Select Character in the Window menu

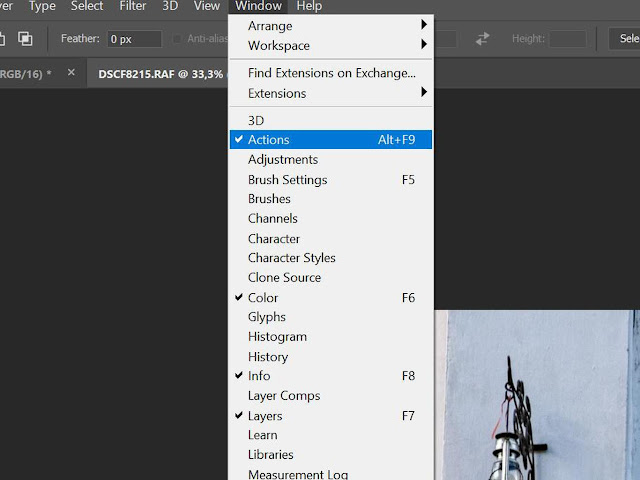tap(331, 238)
